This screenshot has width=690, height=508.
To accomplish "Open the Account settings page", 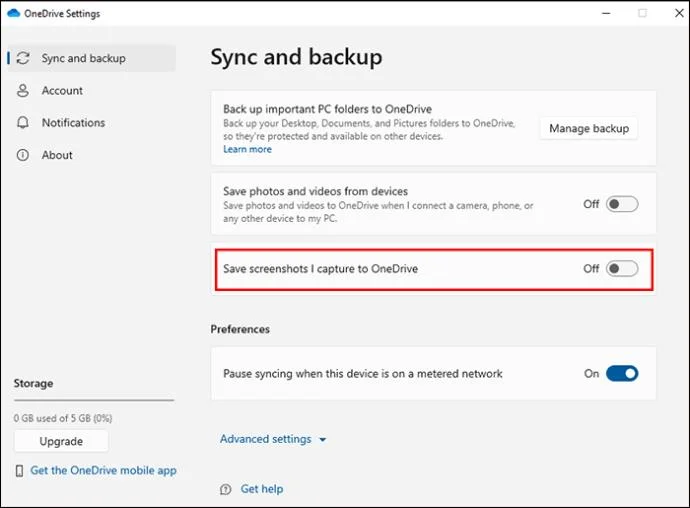I will 62,90.
